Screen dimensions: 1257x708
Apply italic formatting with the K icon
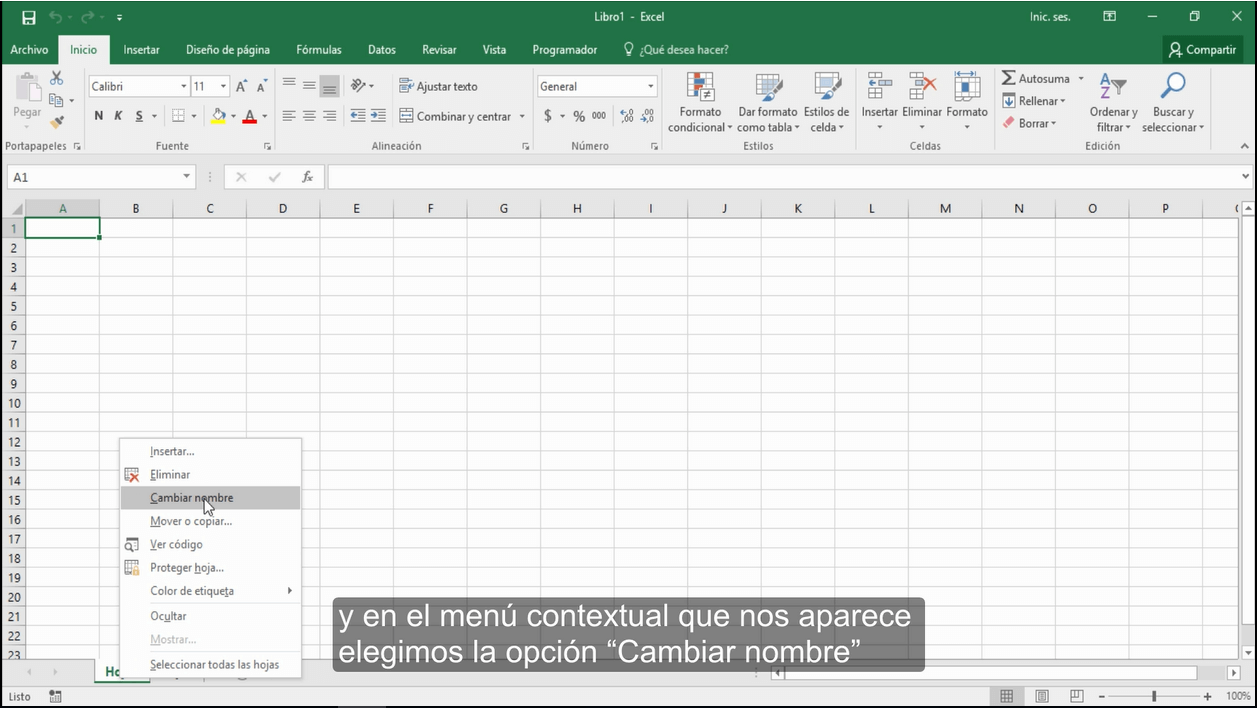[x=116, y=115]
